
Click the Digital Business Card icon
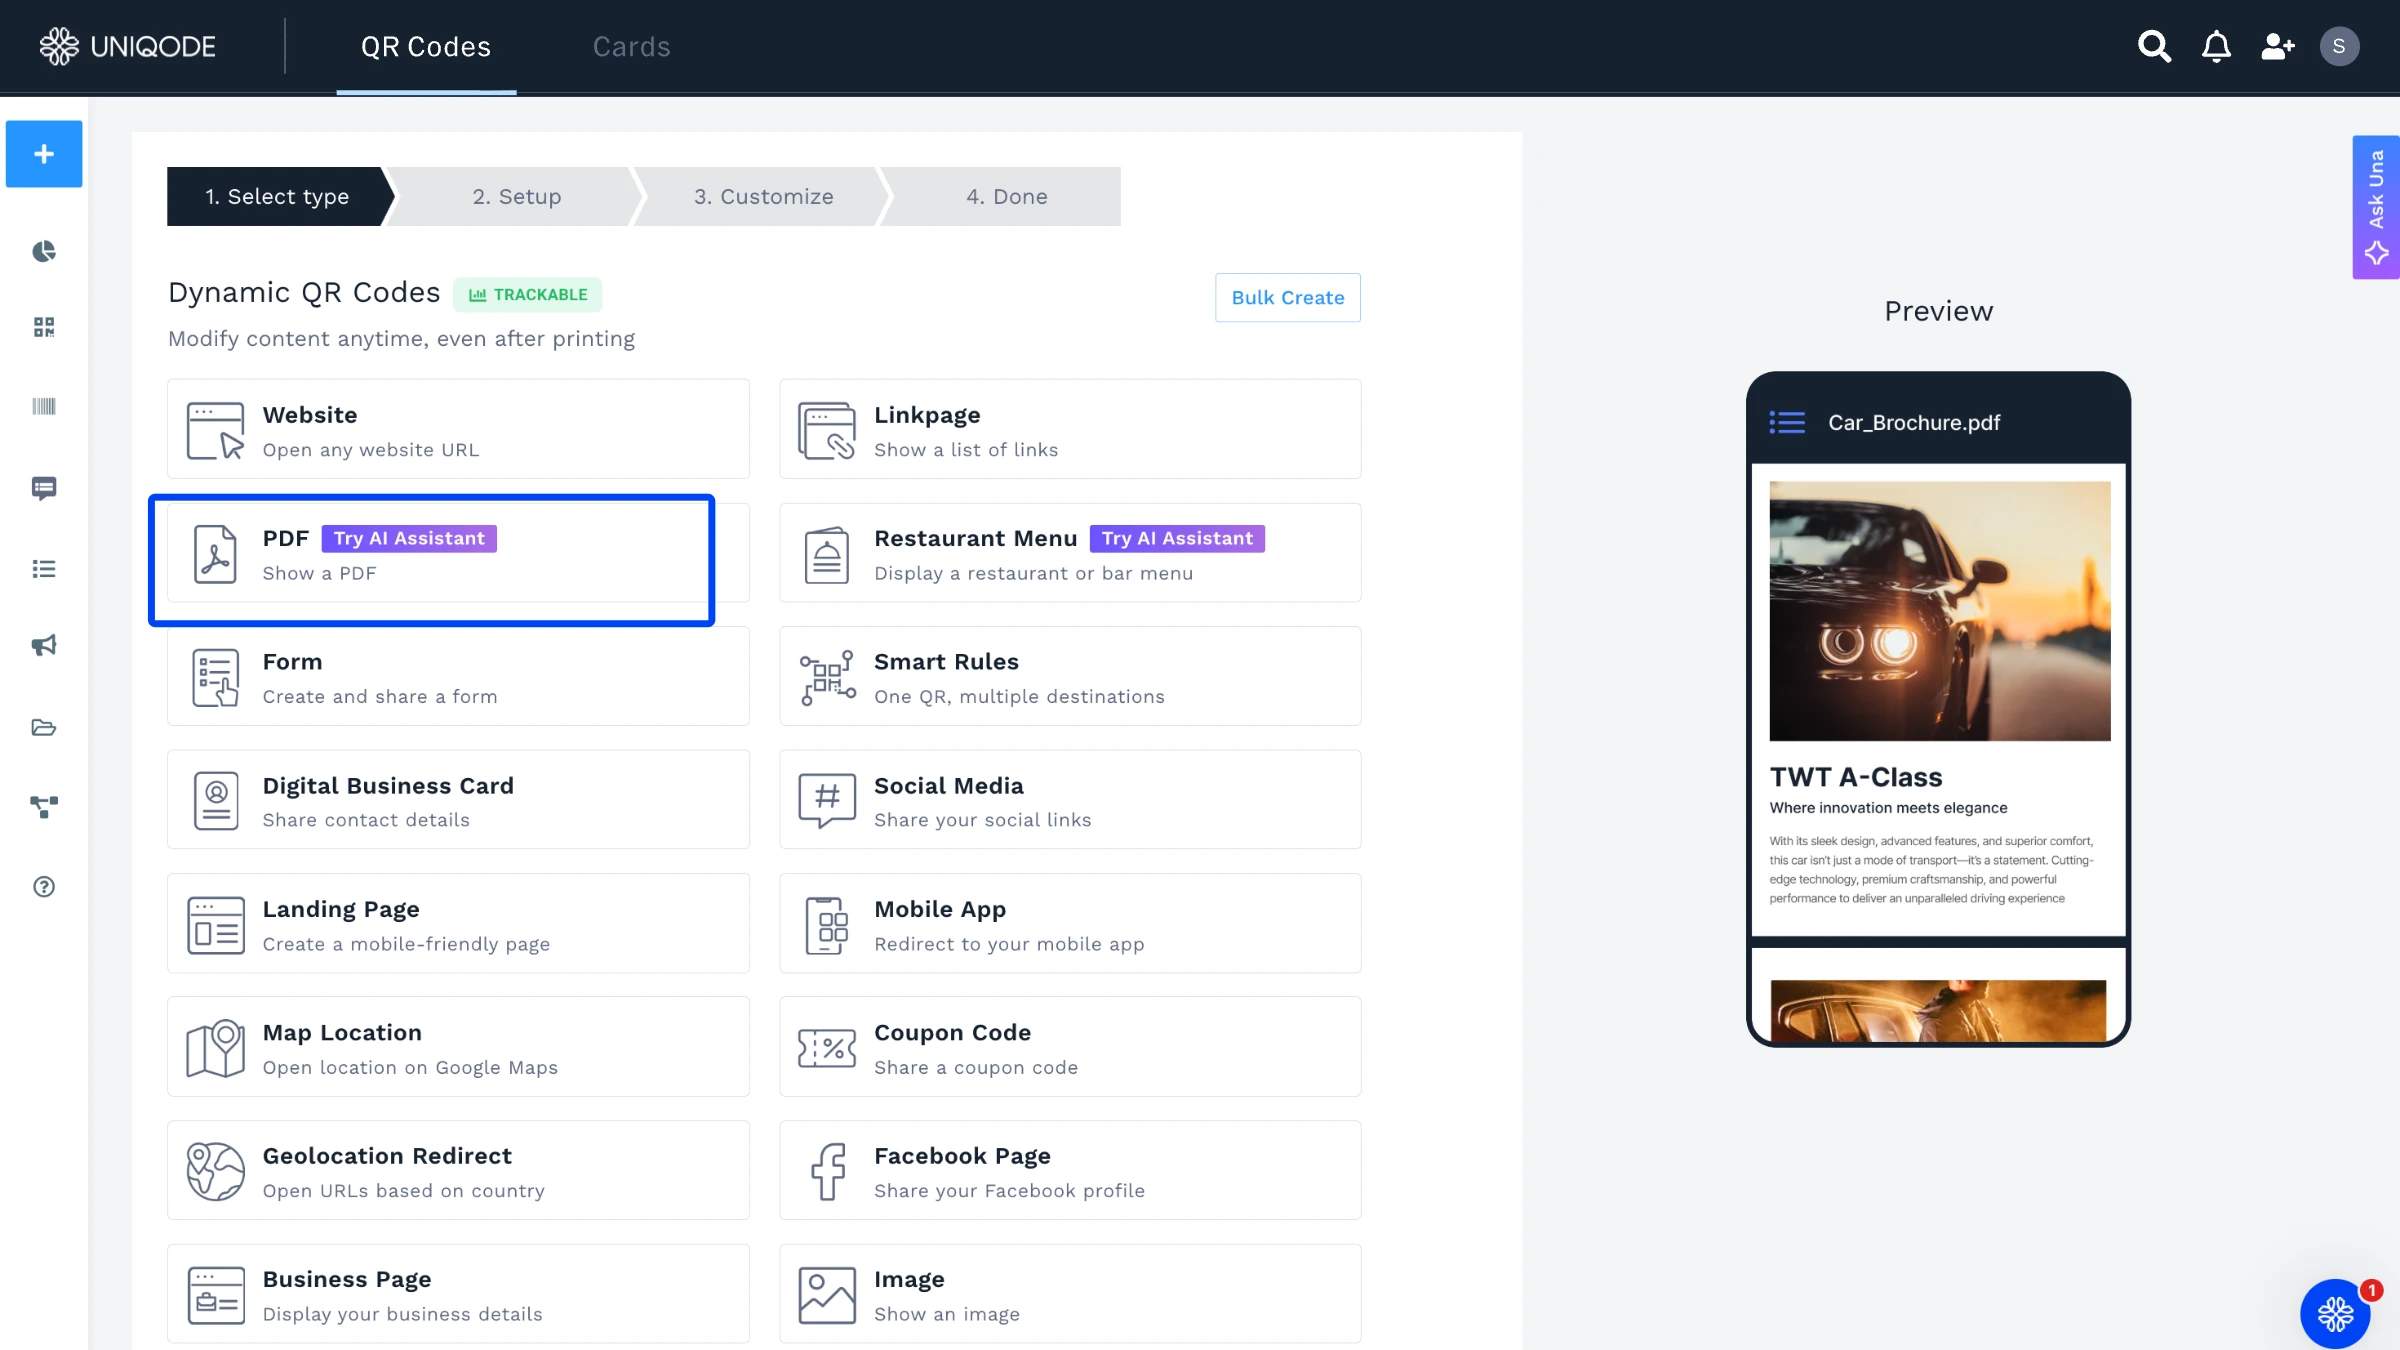pos(215,800)
